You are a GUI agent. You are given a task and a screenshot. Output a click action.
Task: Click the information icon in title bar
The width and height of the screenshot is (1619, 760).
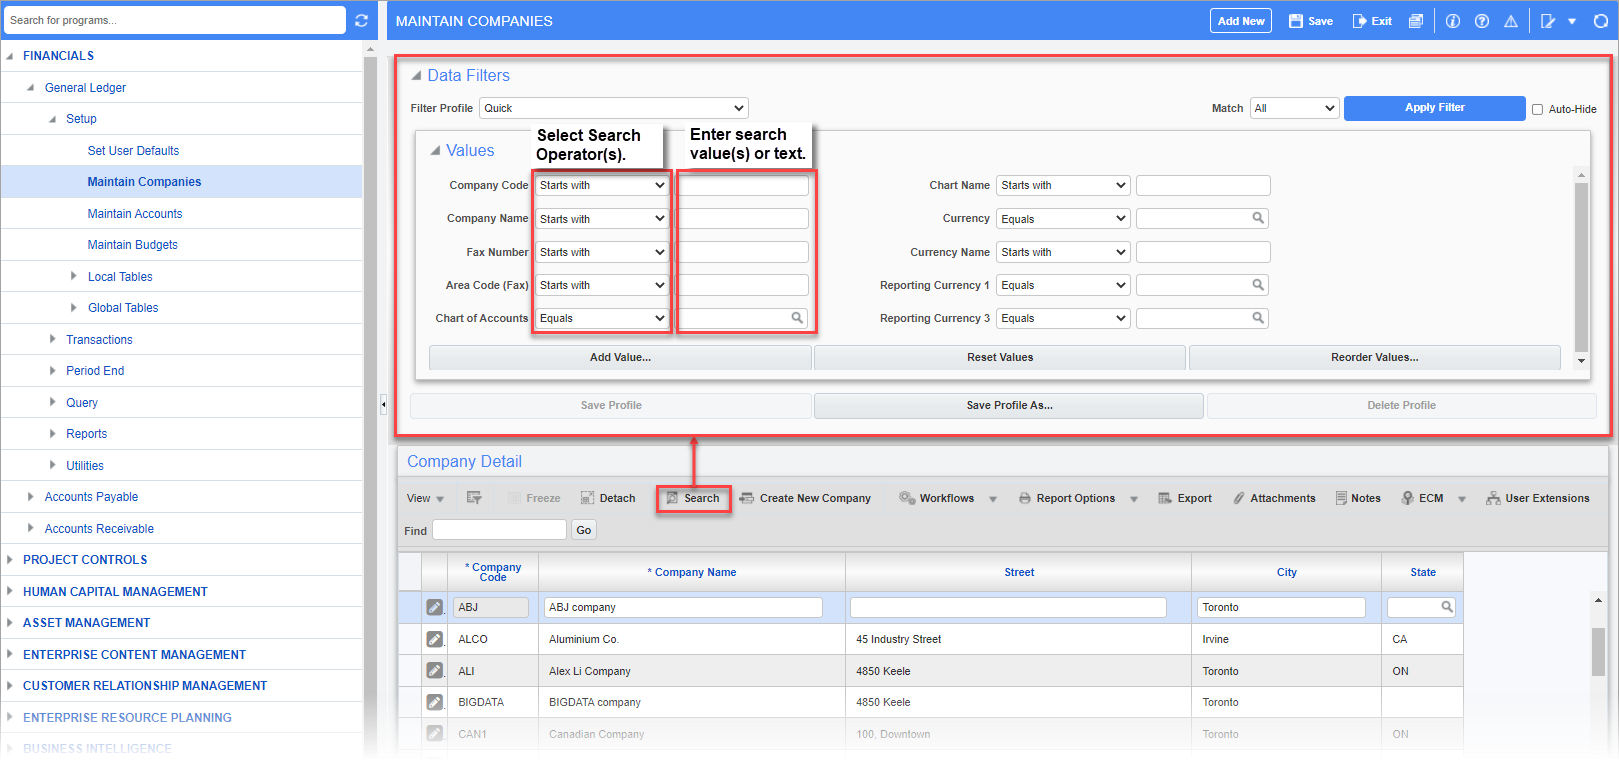pos(1453,21)
